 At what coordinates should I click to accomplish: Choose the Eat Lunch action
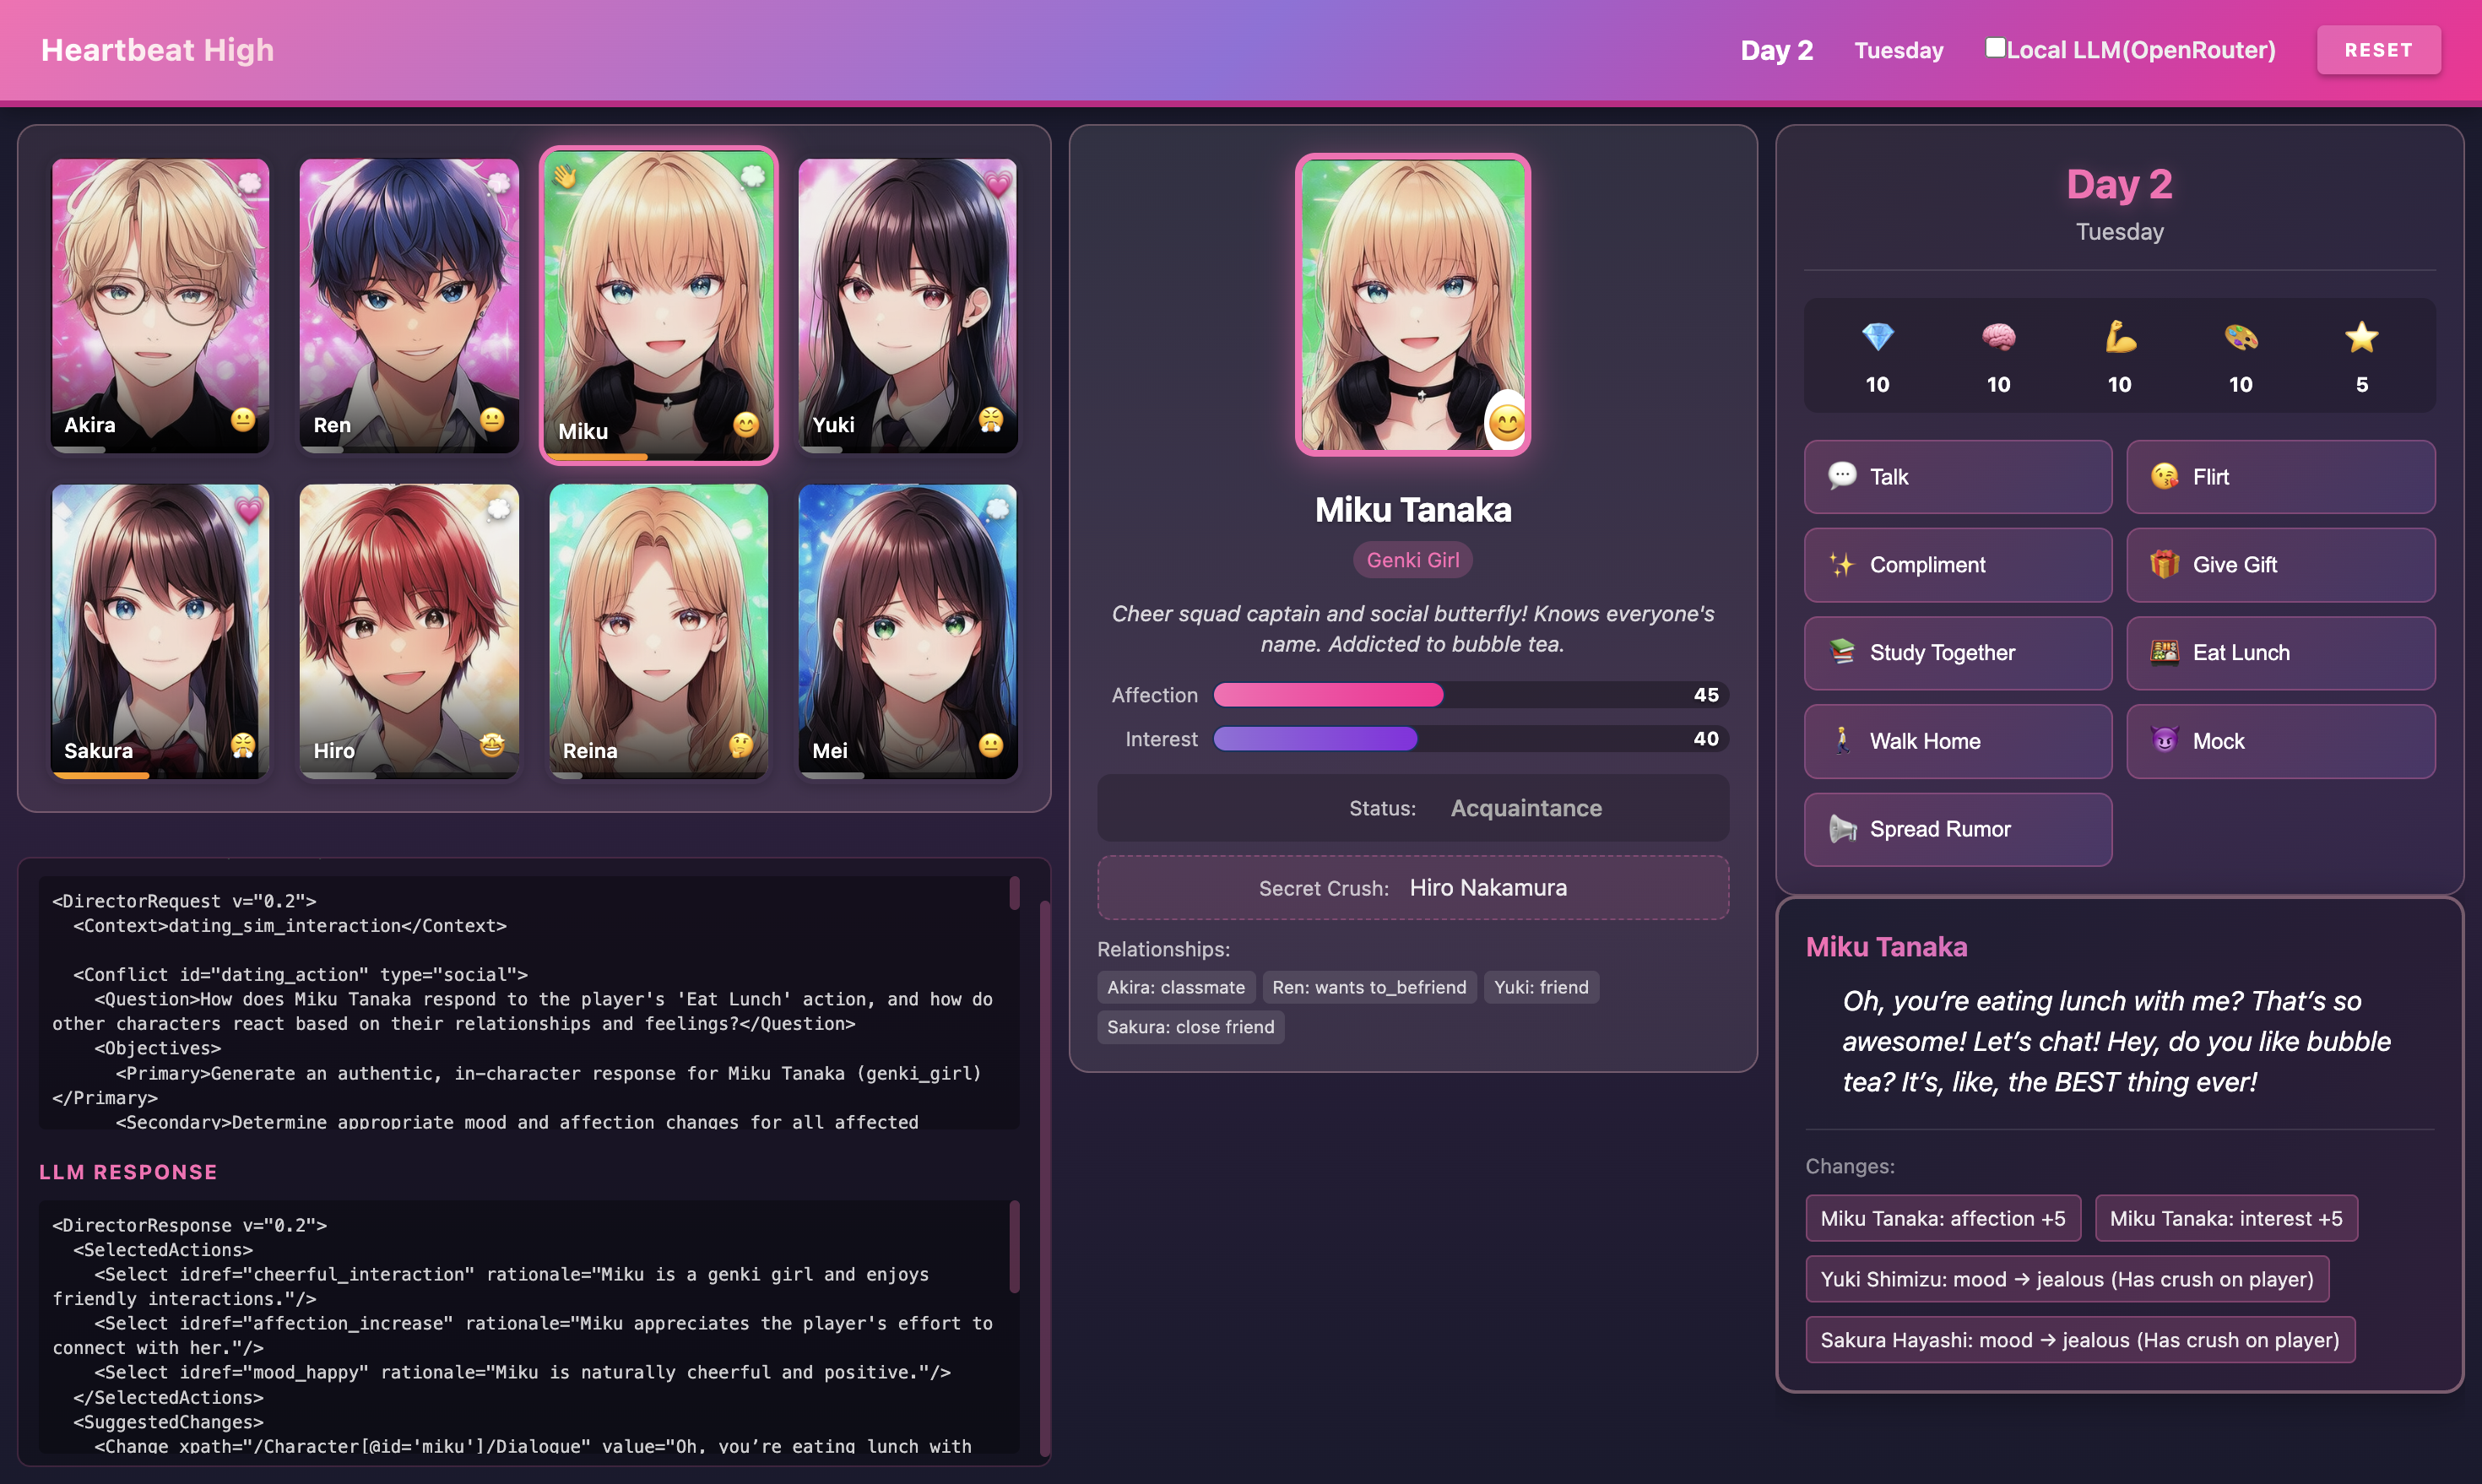[x=2281, y=652]
